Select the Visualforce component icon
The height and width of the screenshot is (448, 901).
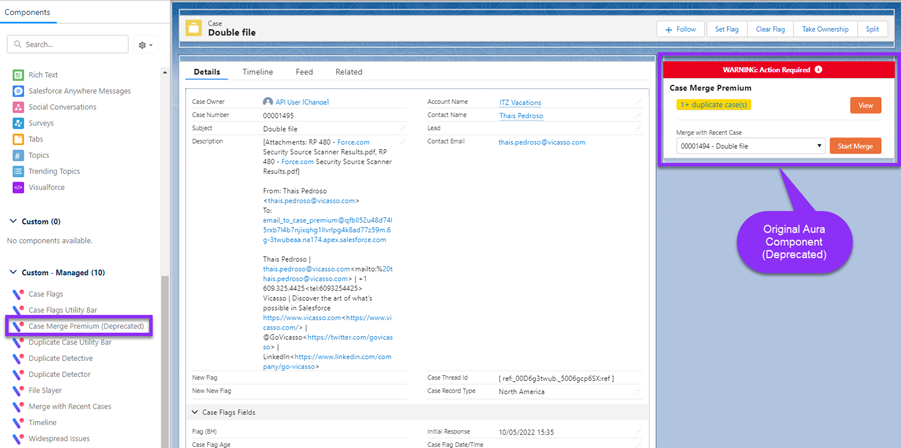tap(18, 187)
